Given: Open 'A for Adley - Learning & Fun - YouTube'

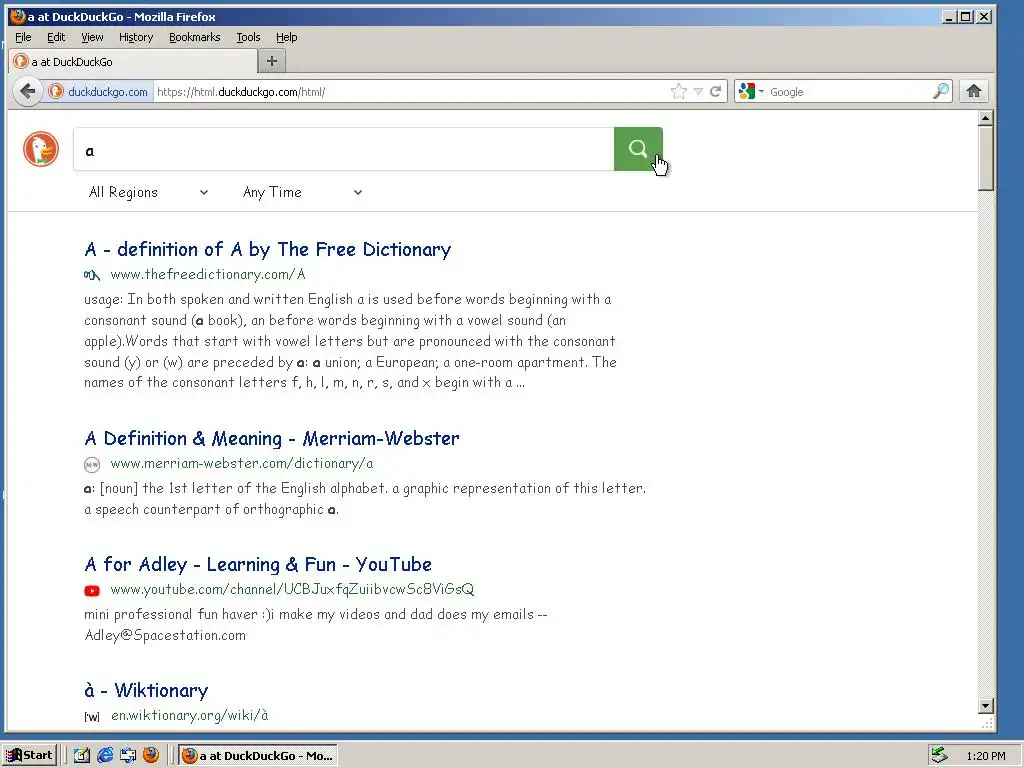Looking at the screenshot, I should tap(258, 564).
